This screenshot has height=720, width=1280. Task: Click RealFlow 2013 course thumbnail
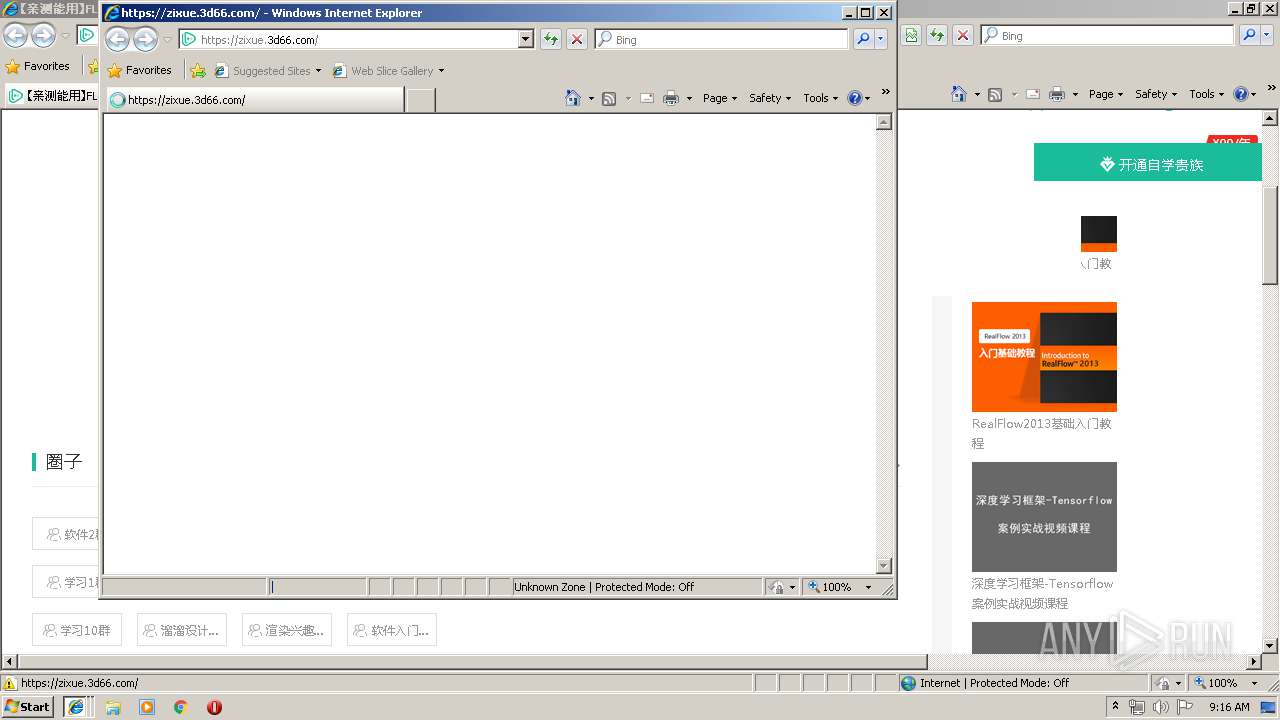(x=1044, y=357)
